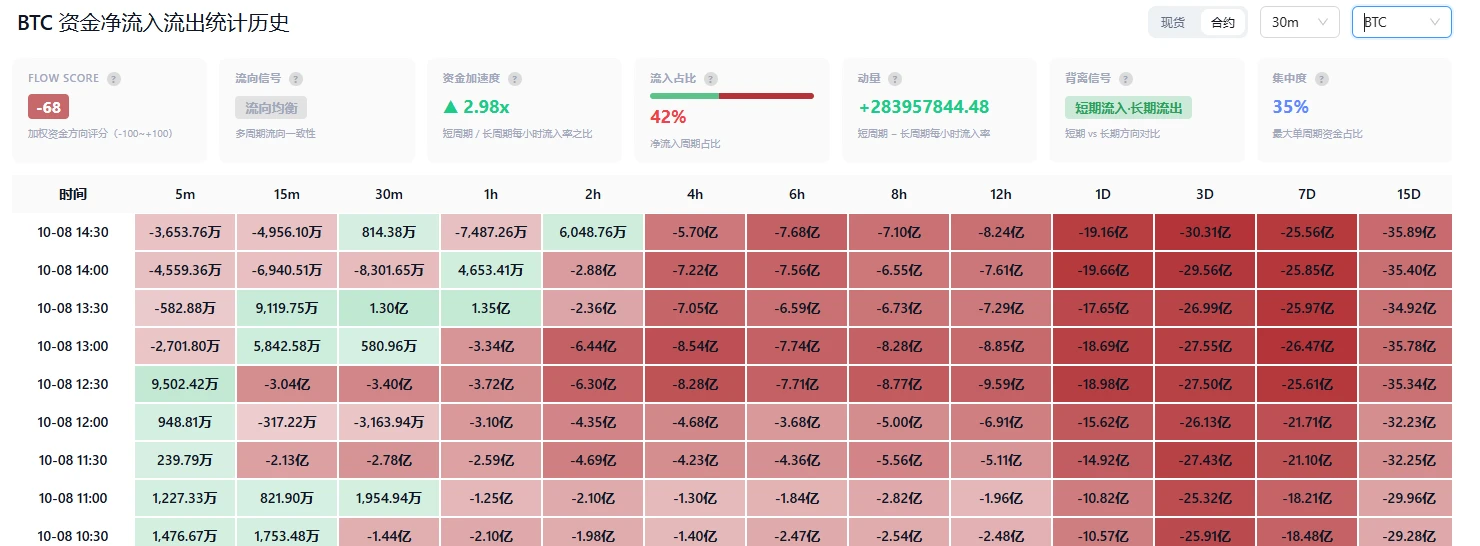Click the -9.59亿 cell
The image size is (1480, 546).
1001,384
